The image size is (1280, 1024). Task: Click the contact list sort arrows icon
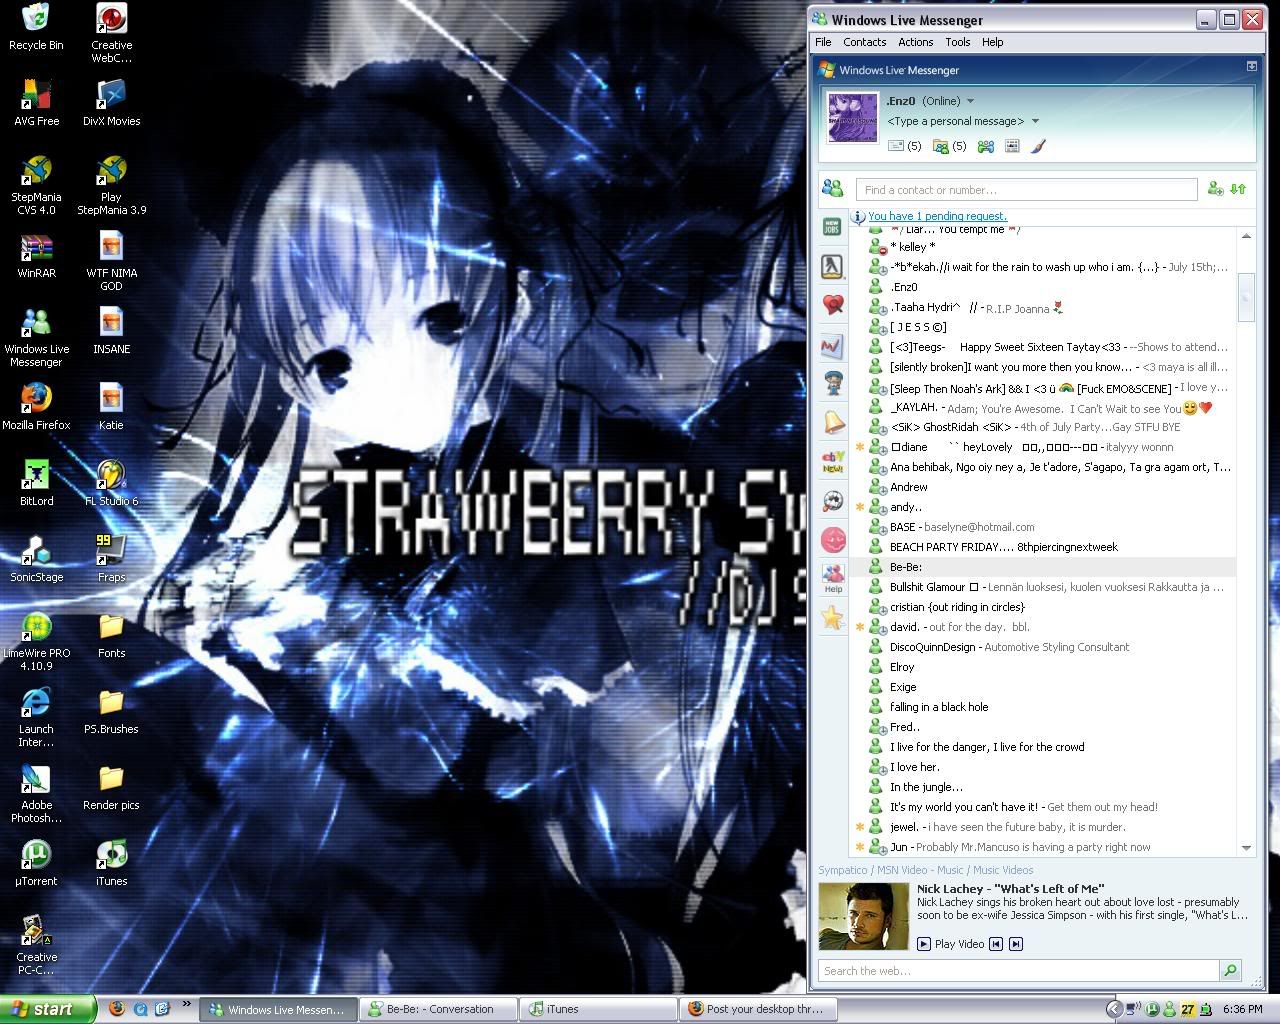pos(1239,189)
